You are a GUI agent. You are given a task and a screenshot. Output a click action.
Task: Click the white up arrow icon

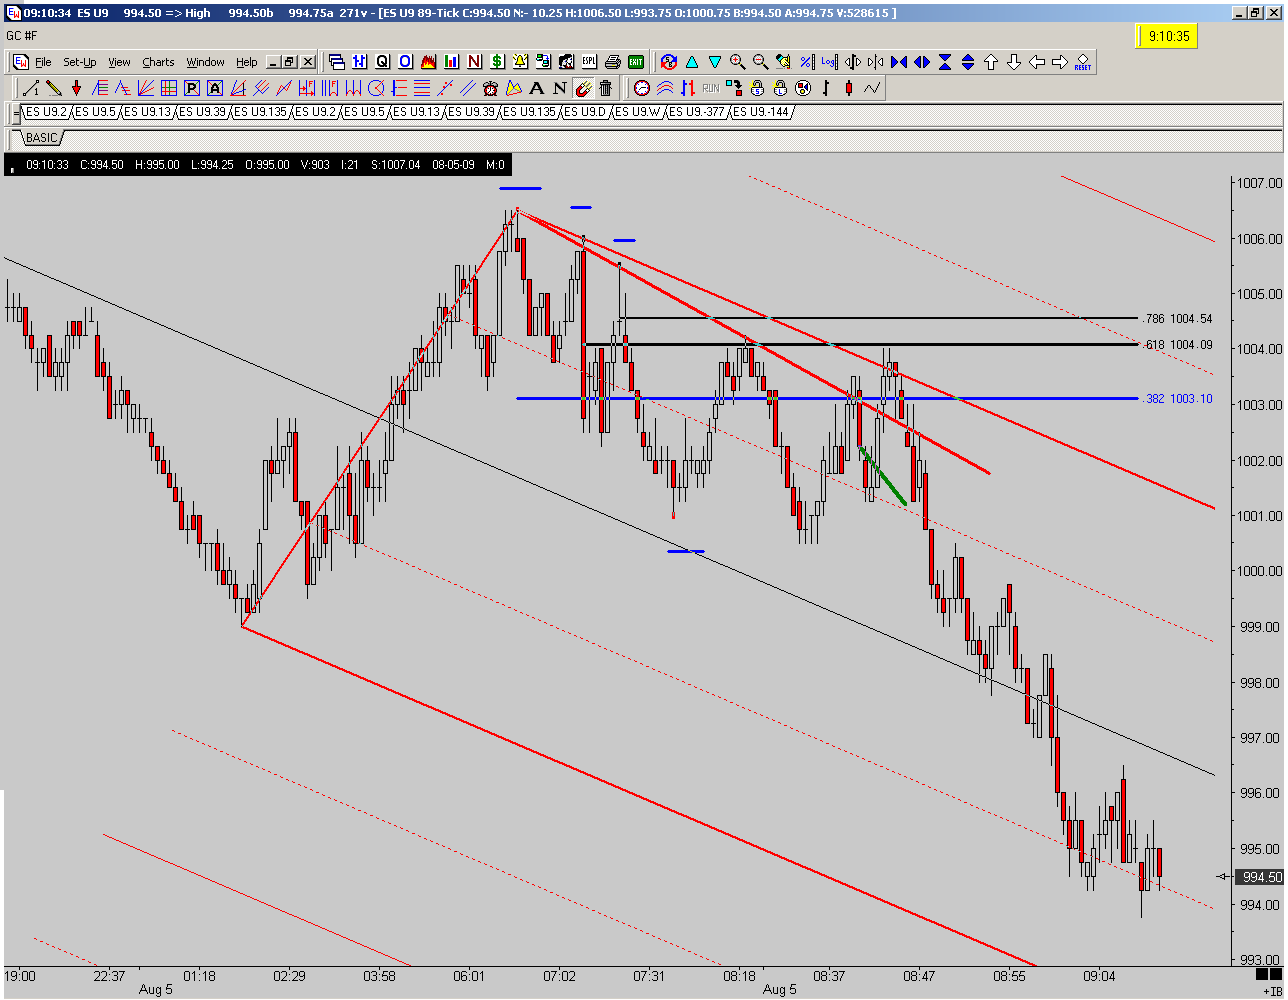(x=991, y=62)
